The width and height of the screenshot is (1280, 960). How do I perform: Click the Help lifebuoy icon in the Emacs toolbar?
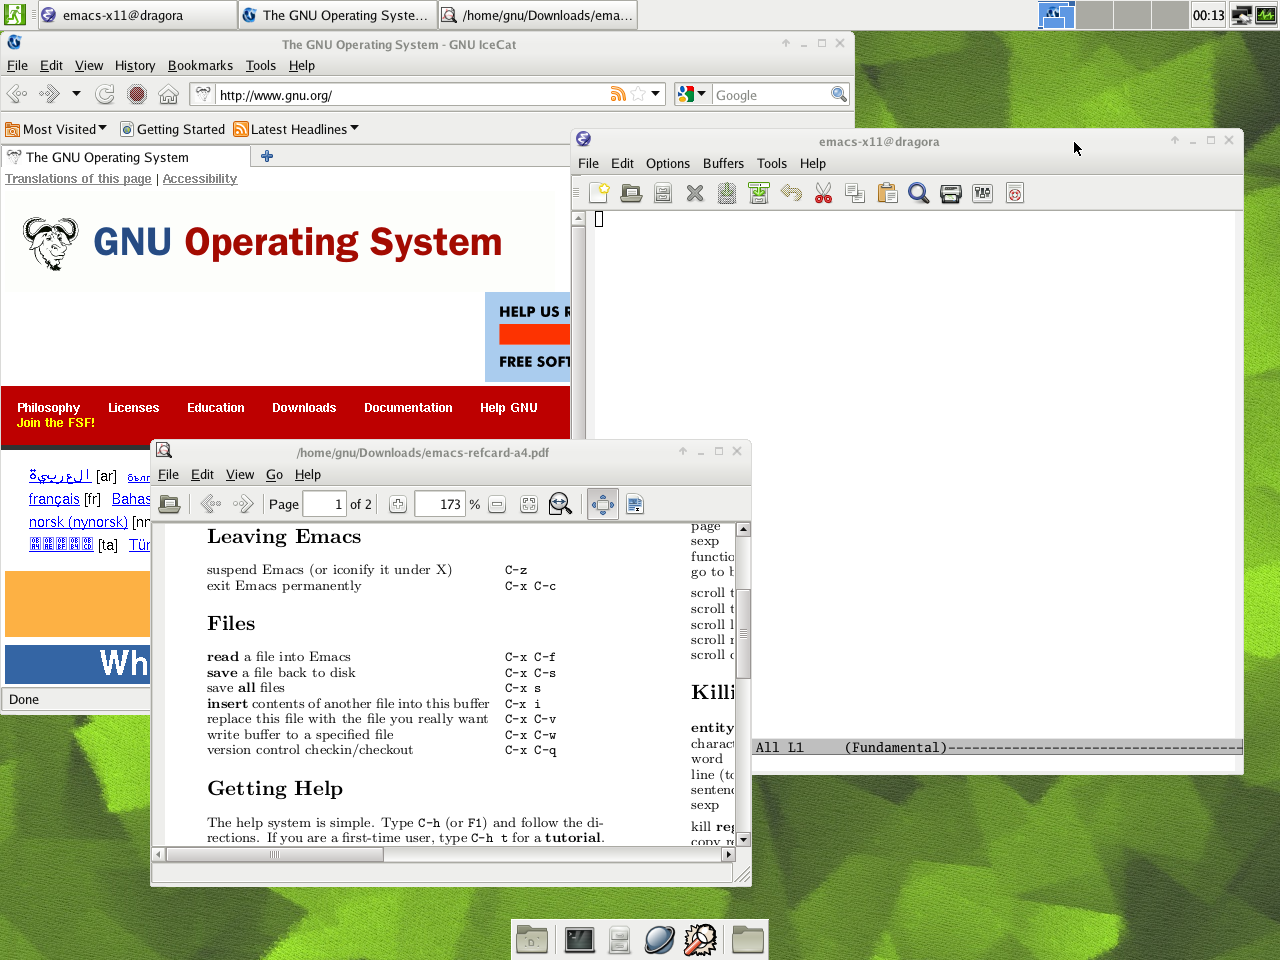tap(1015, 193)
